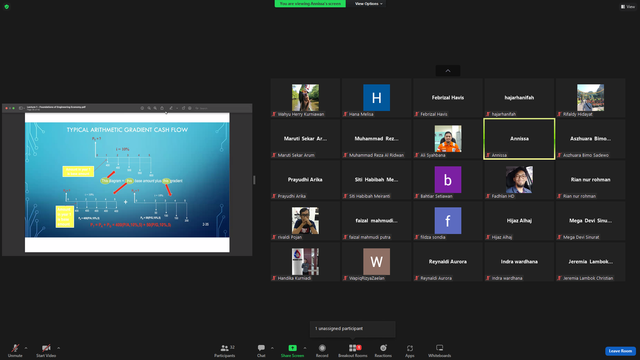Open Breakout Rooms
Image resolution: width=640 pixels, height=360 pixels.
click(353, 350)
